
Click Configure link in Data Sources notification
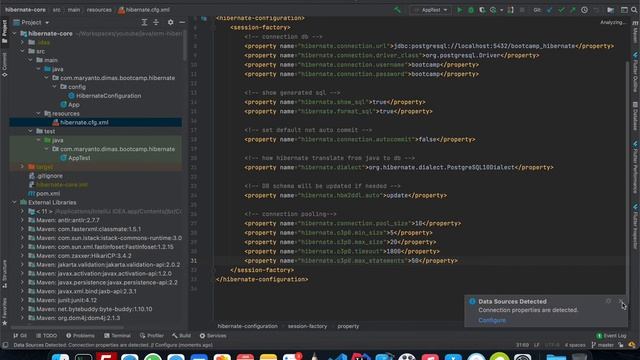tap(492, 320)
